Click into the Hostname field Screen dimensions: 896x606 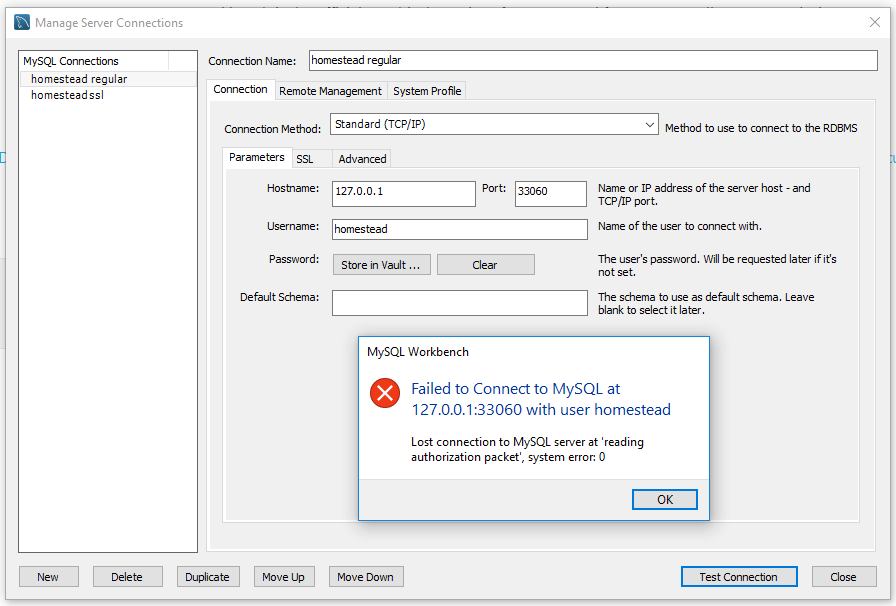[404, 194]
